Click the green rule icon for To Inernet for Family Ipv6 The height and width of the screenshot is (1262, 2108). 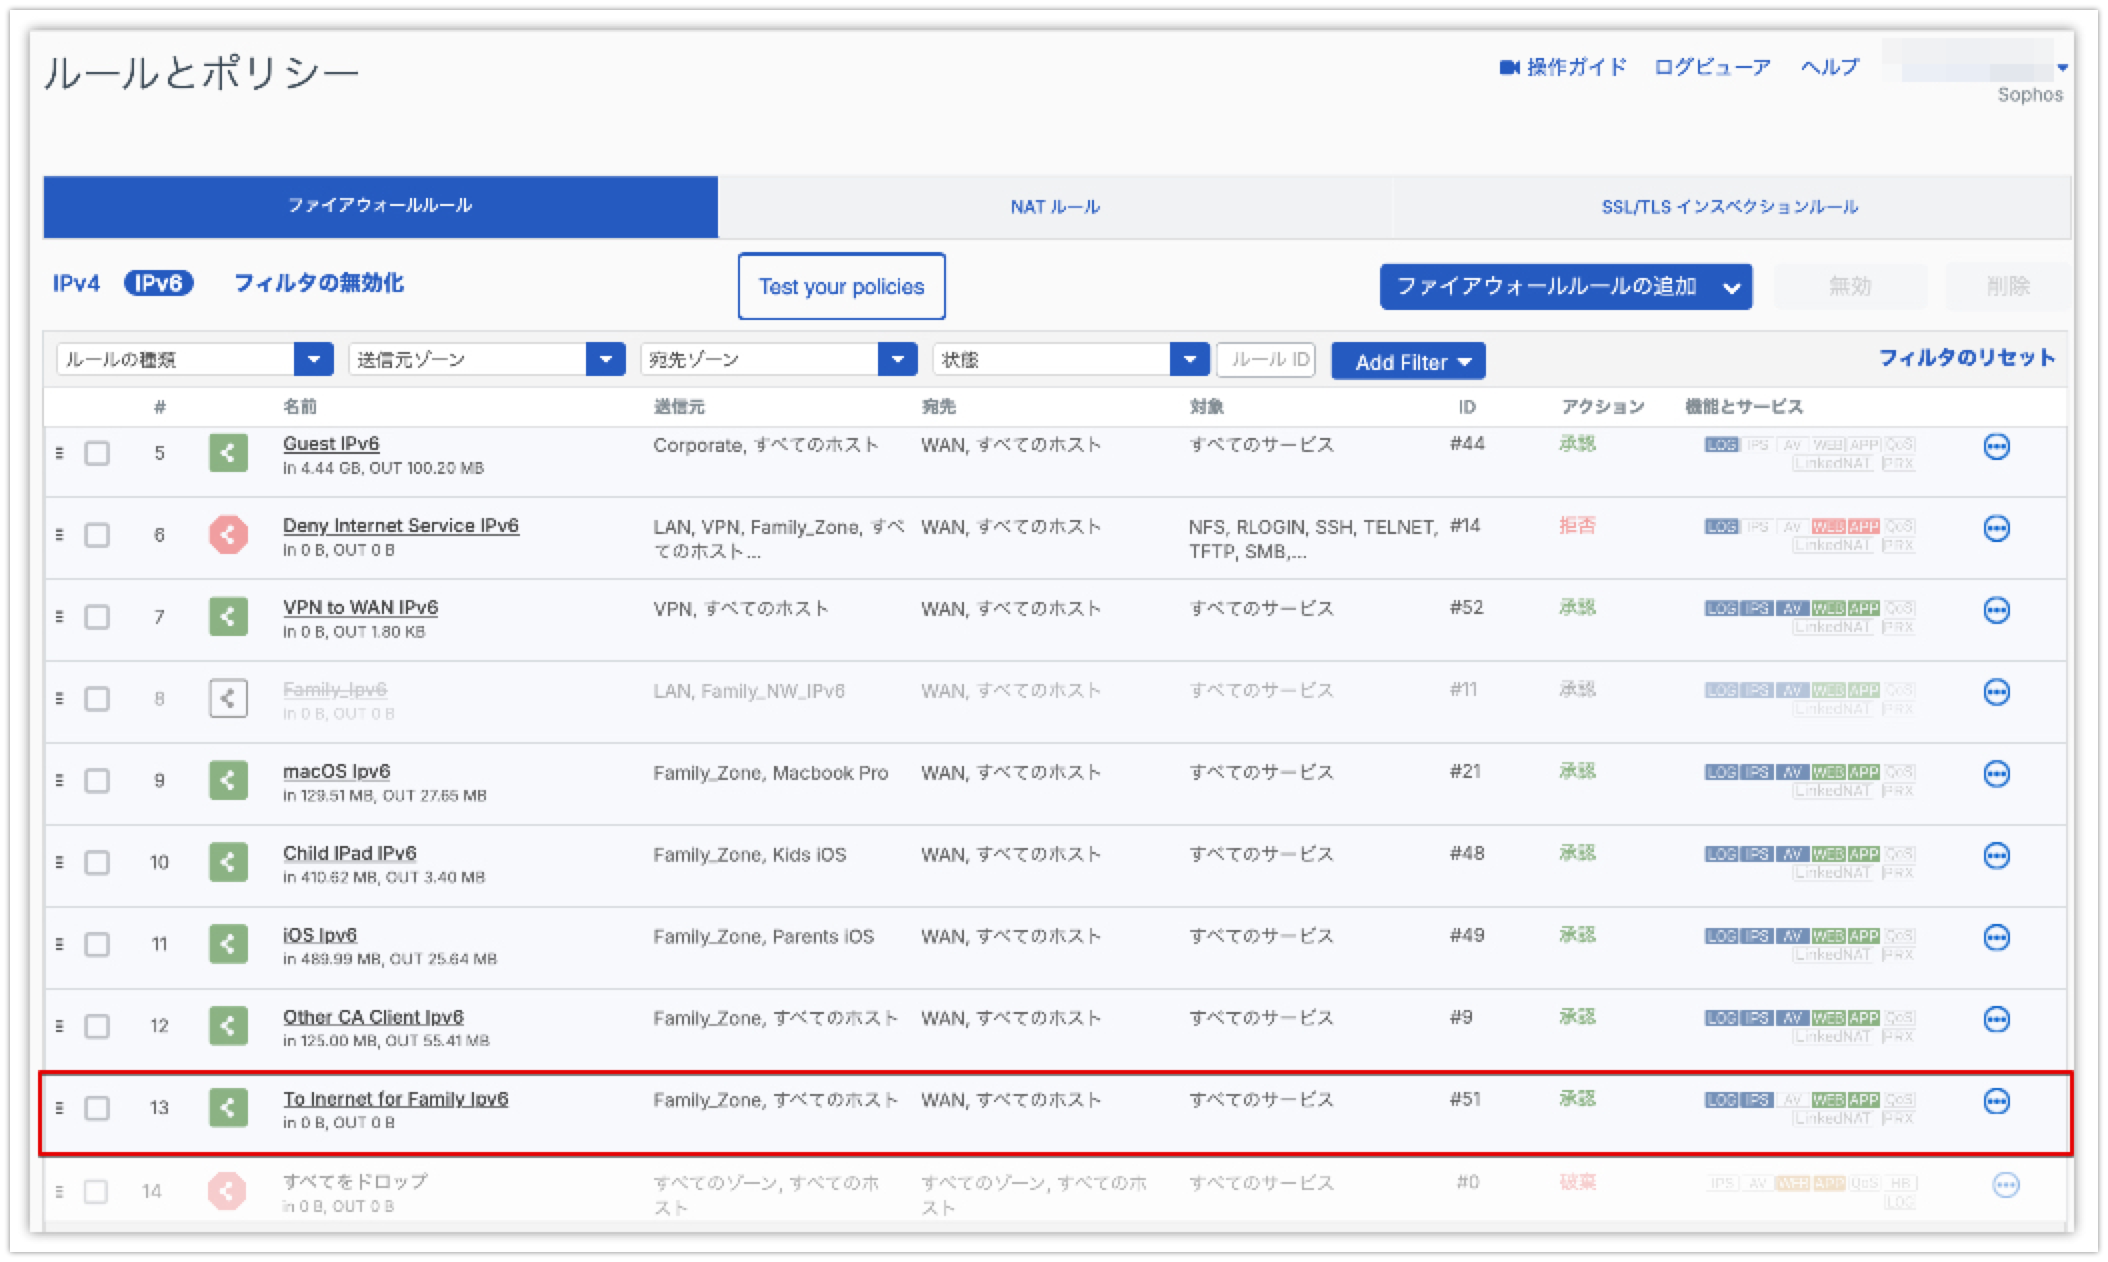pyautogui.click(x=228, y=1108)
